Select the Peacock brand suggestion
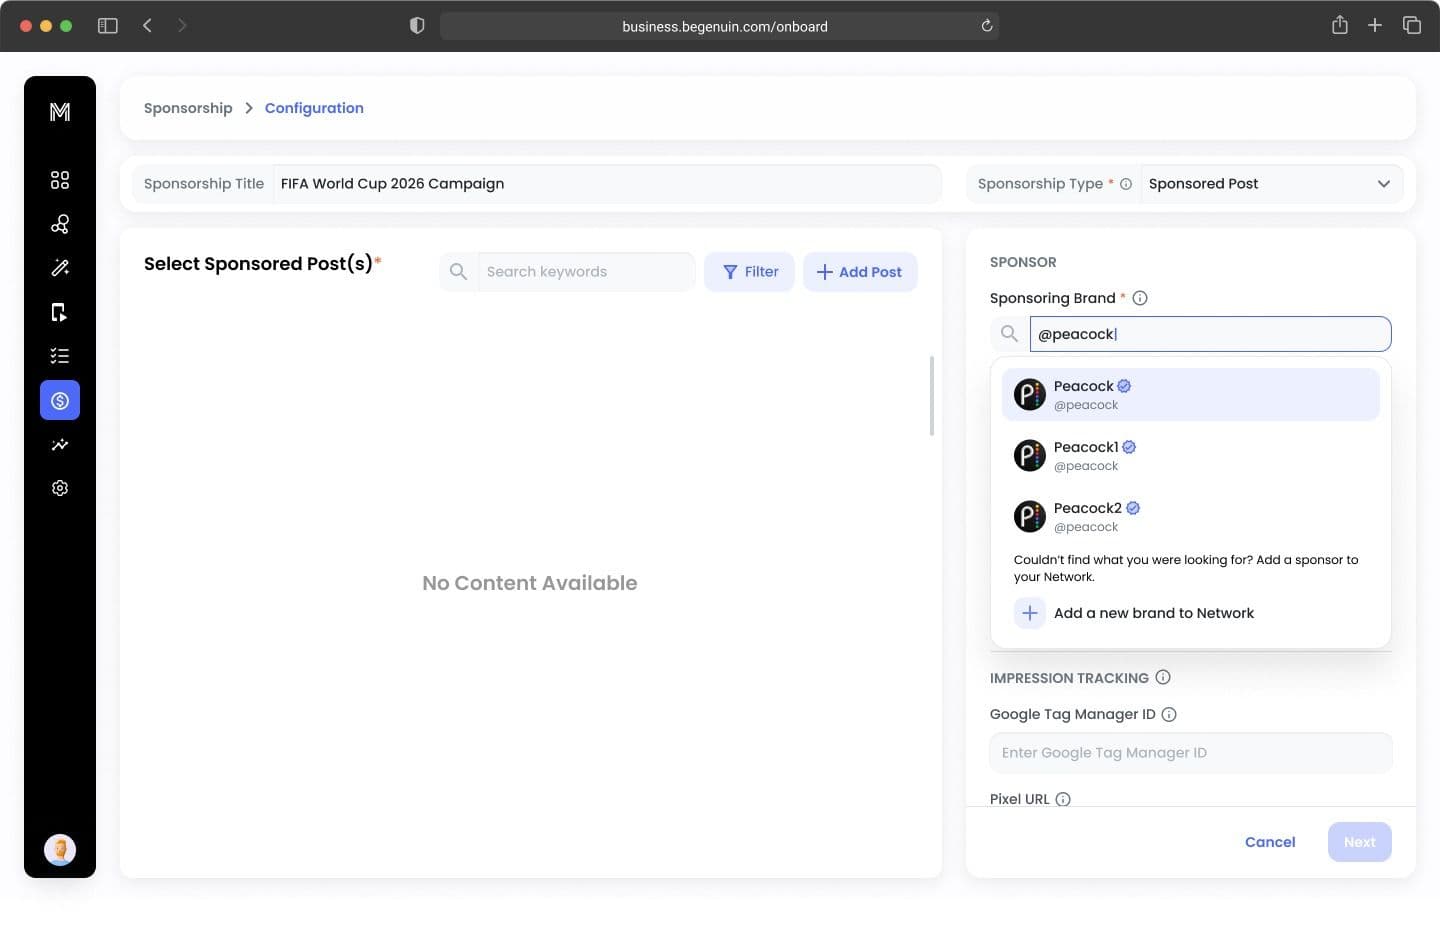 point(1190,394)
